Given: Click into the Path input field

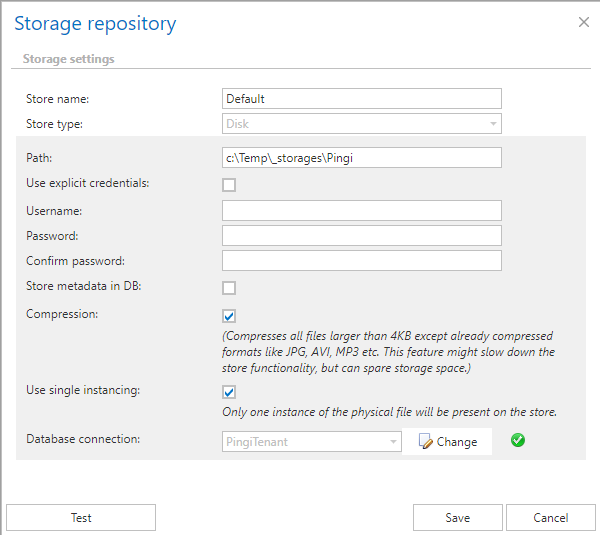Looking at the screenshot, I should 361,158.
